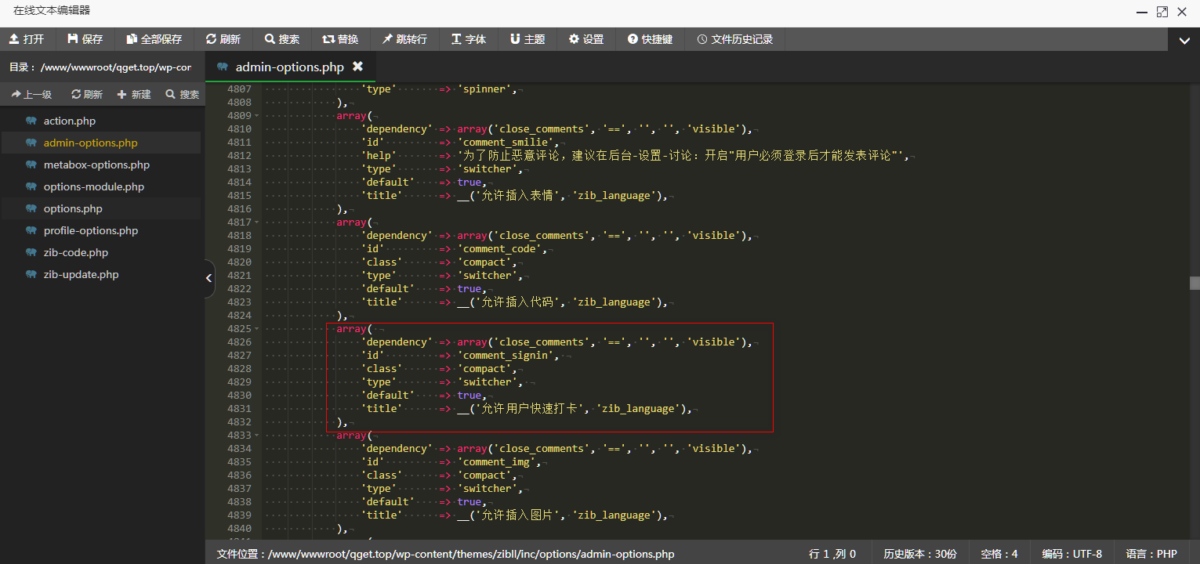Screen dimensions: 1200x564
Task: Collapse code fold arrow at line 4825
Action: [x=257, y=329]
